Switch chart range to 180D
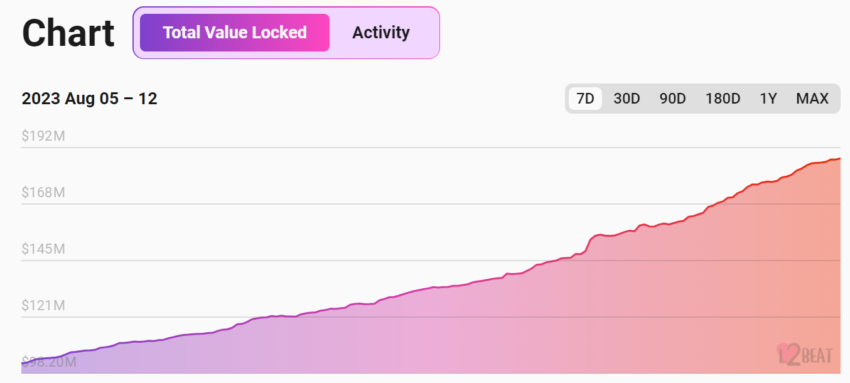The image size is (850, 383). point(723,99)
